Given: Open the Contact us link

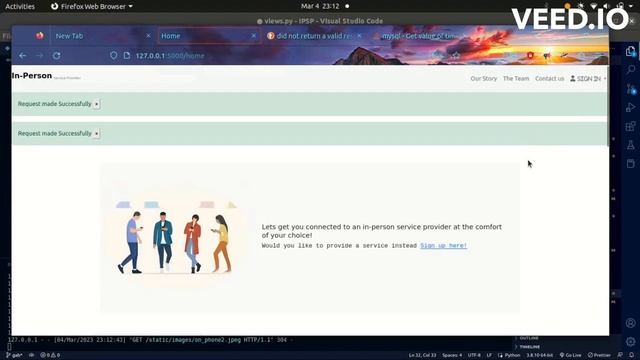Looking at the screenshot, I should click(x=549, y=78).
